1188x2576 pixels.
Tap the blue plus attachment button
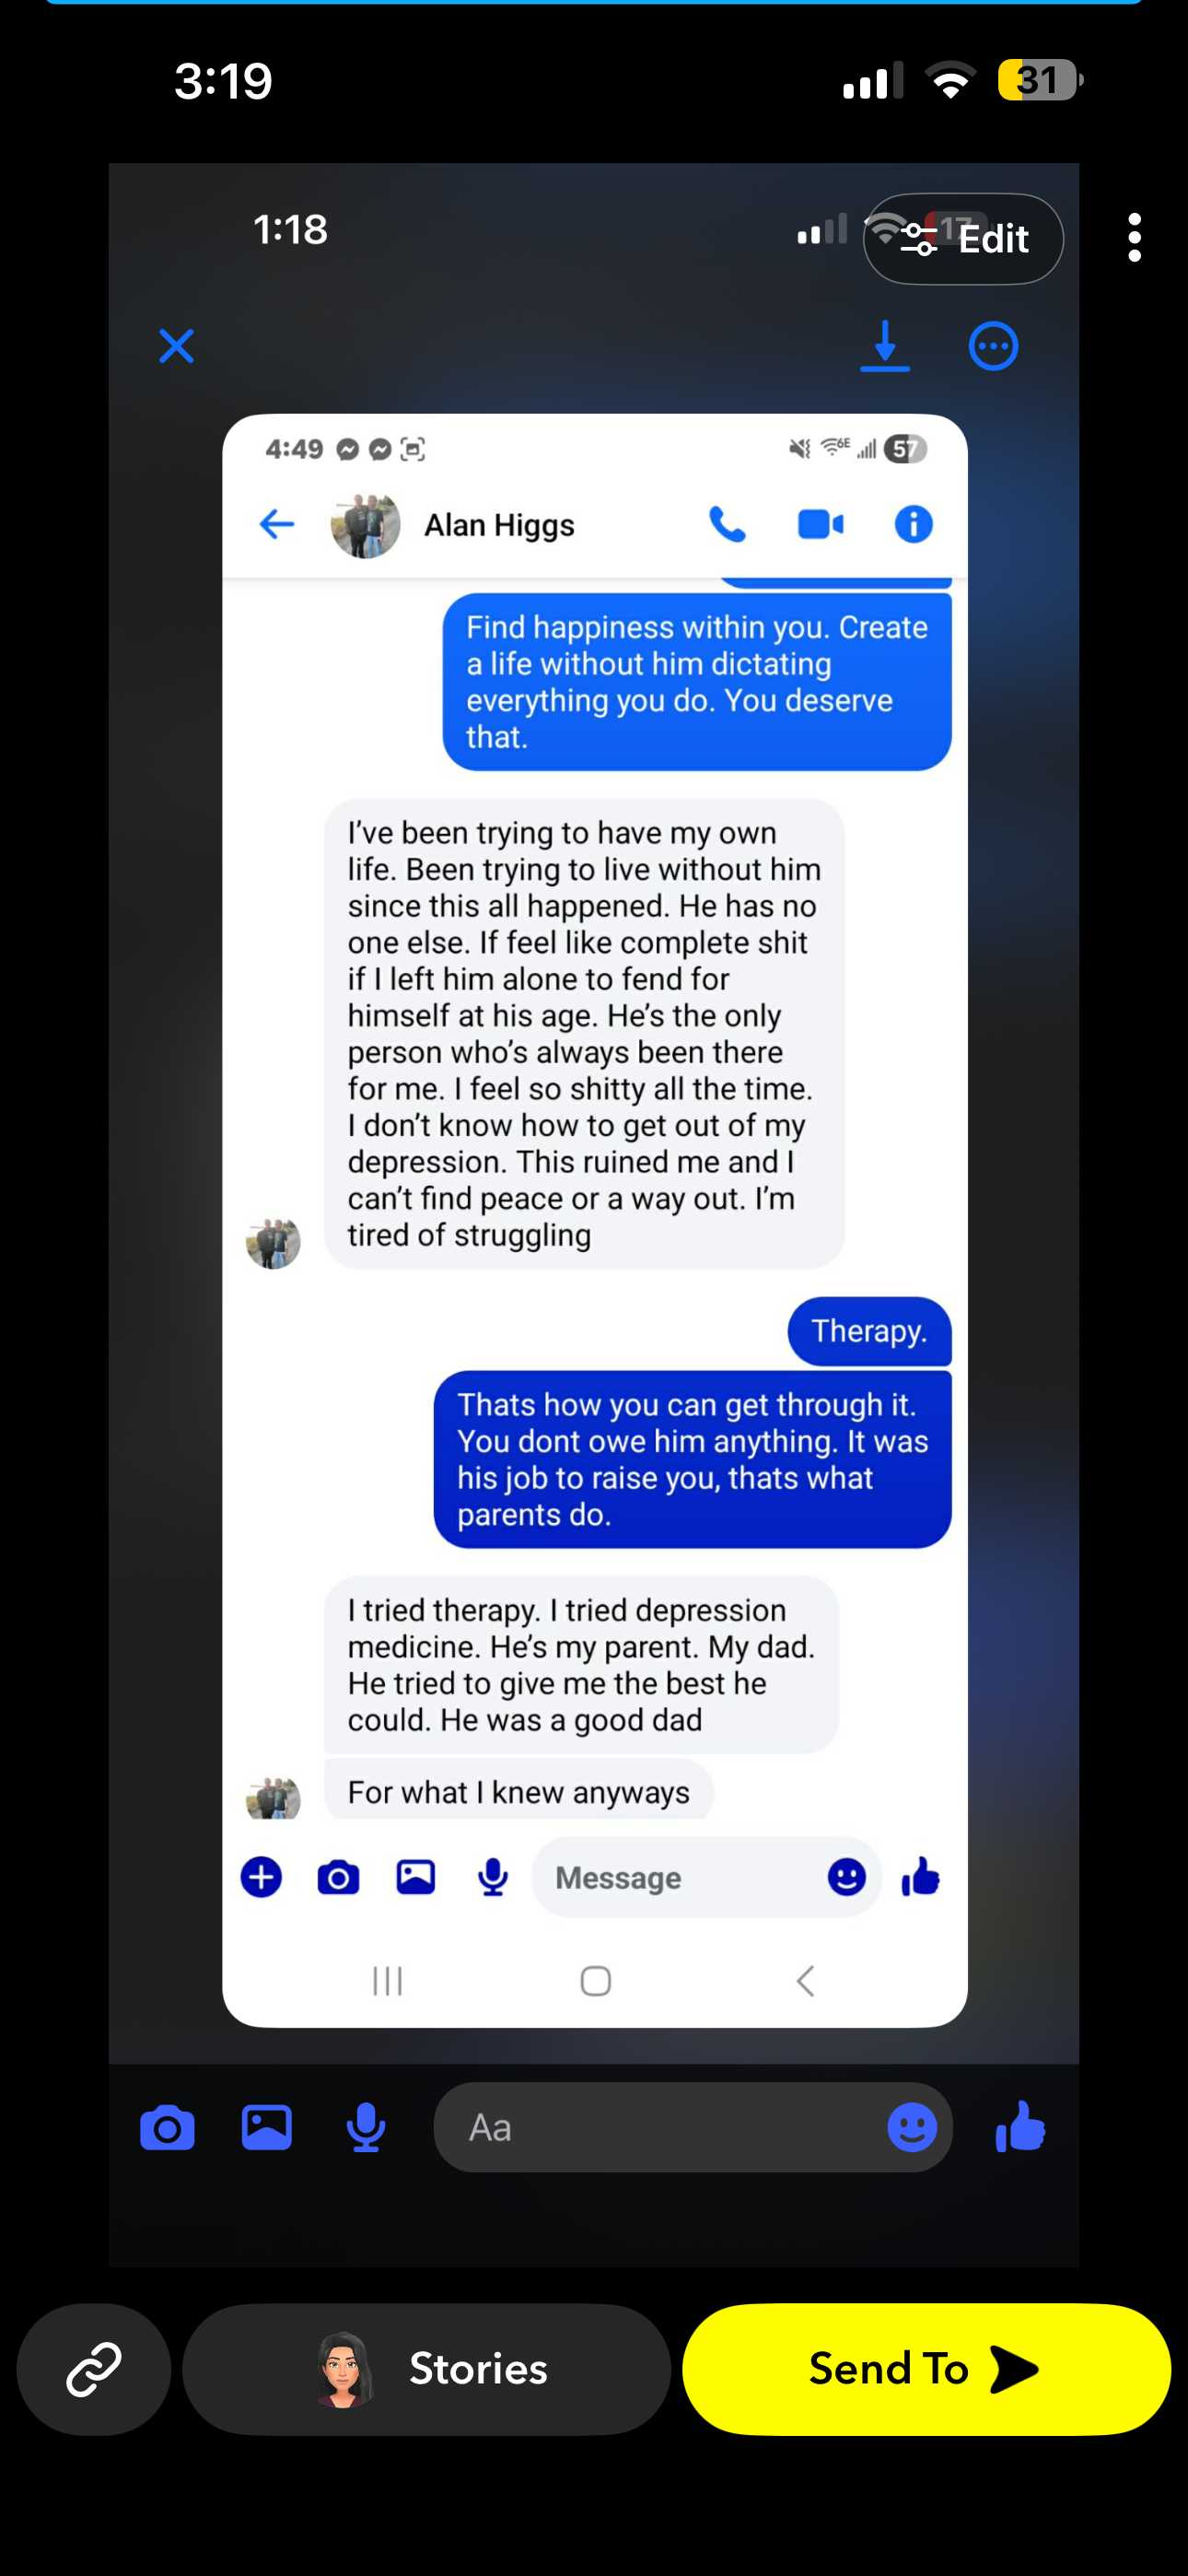click(261, 1877)
